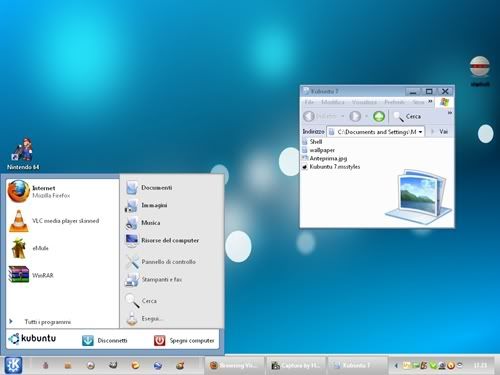Select the Shell folder
This screenshot has width=500, height=375.
312,142
